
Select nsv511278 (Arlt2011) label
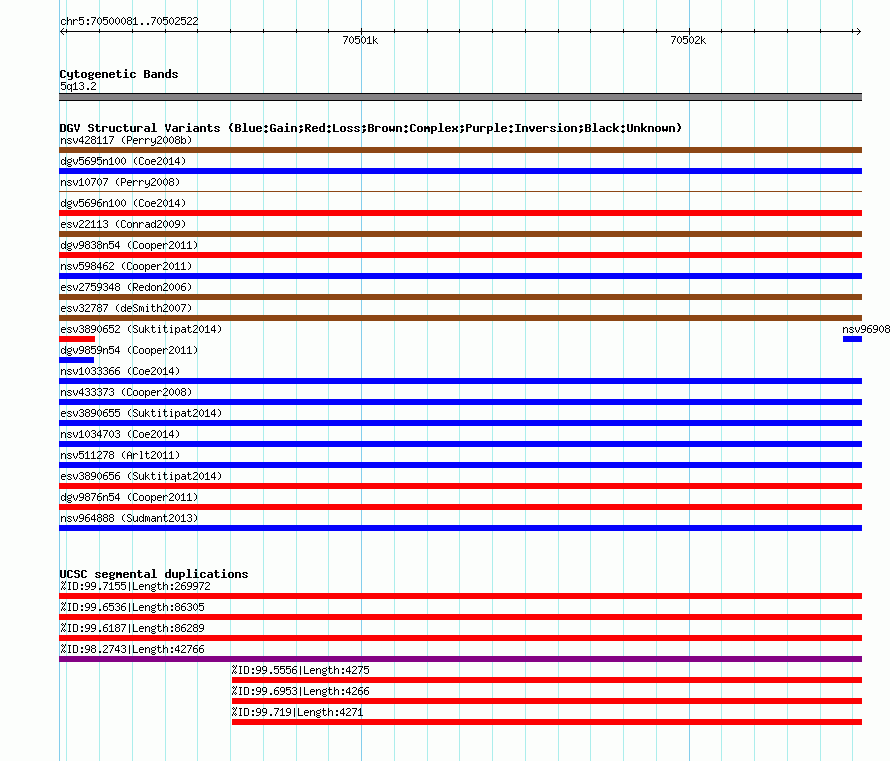(x=120, y=455)
